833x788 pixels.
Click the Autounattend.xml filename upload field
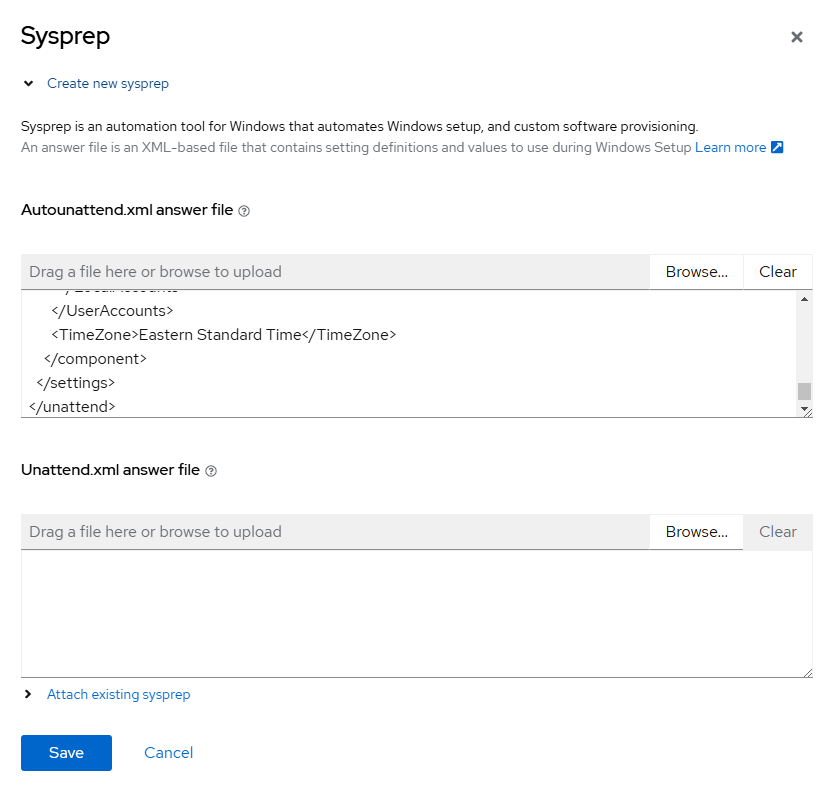335,272
